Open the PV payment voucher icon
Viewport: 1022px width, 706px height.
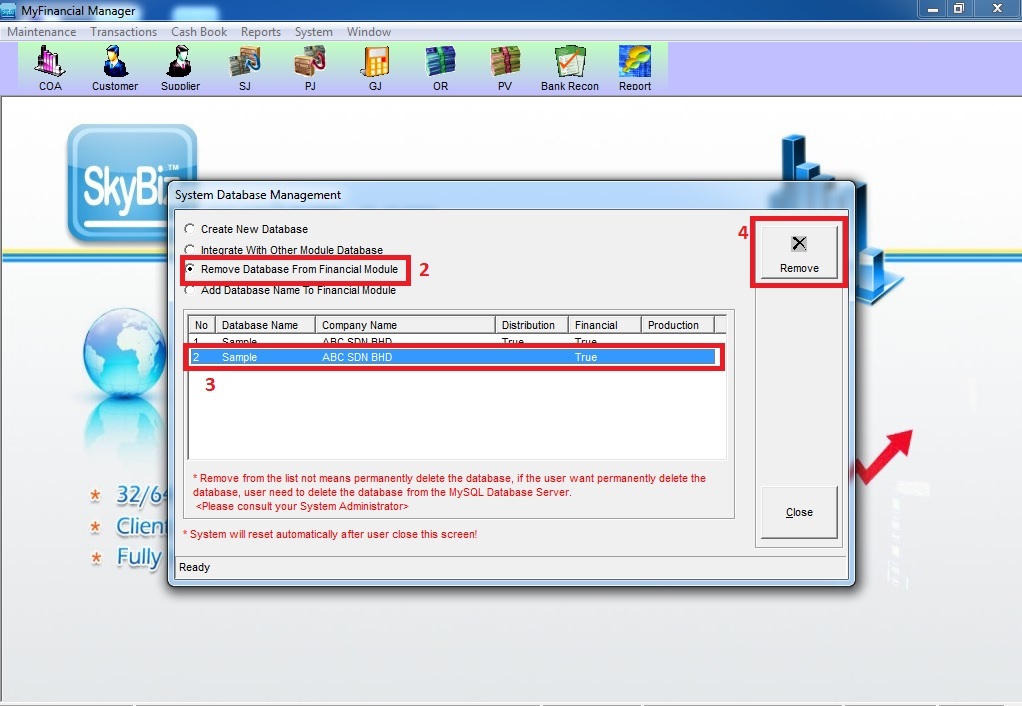(505, 66)
